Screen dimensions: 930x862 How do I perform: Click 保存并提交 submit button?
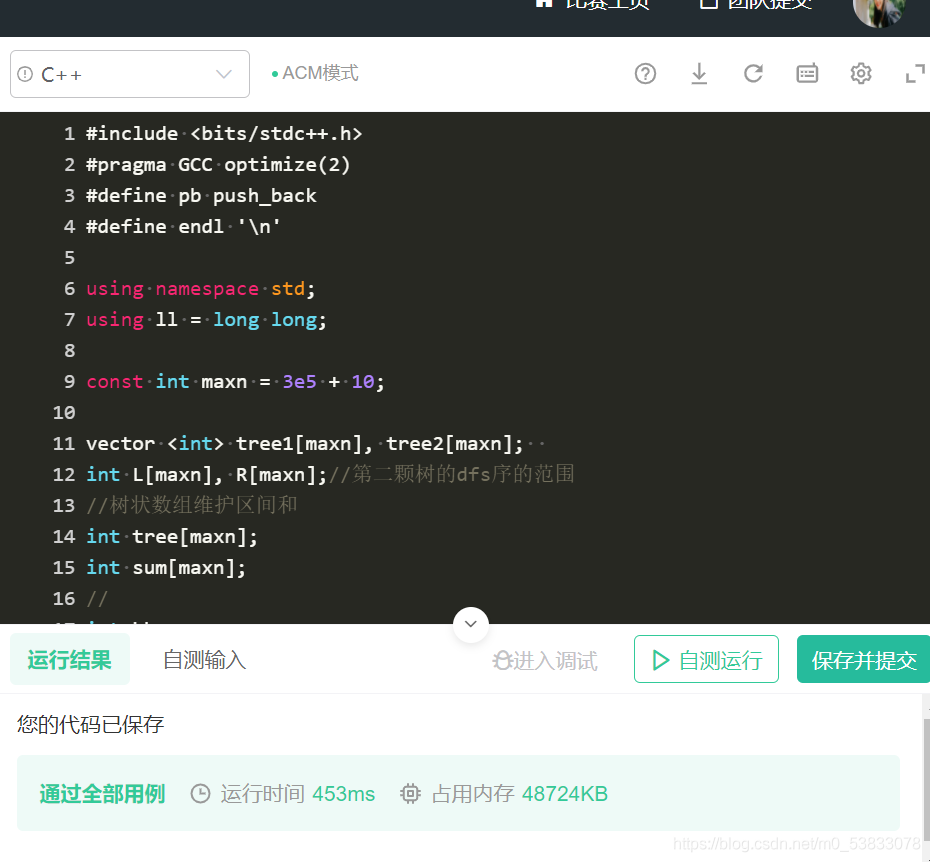tap(864, 659)
